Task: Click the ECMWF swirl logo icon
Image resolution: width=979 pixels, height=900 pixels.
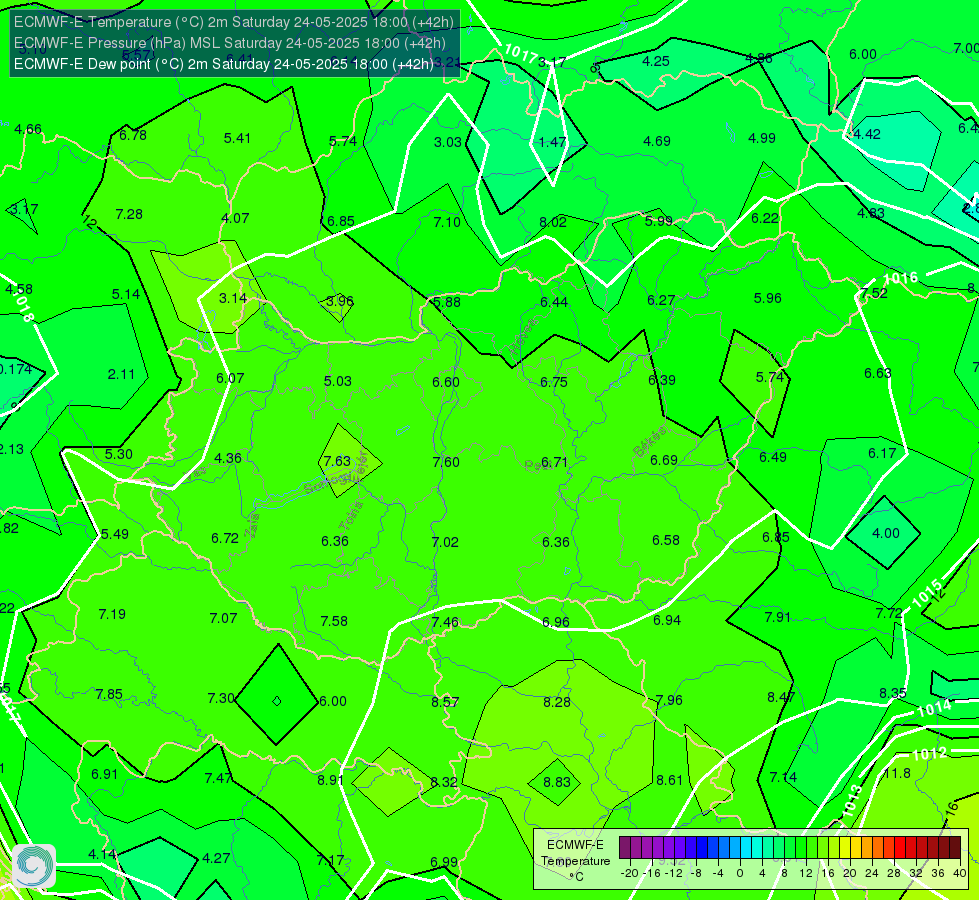Action: click(34, 866)
